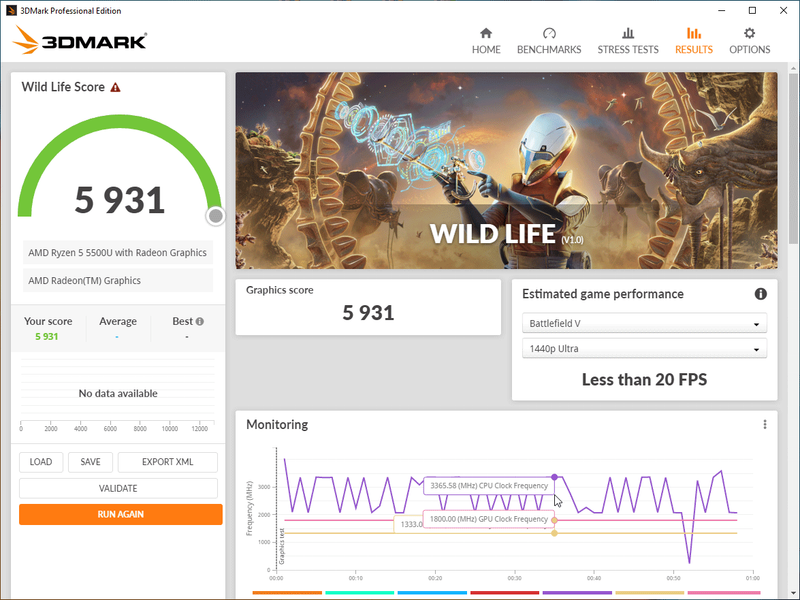Click the VALIDATE button
This screenshot has height=600, width=800.
coord(118,488)
